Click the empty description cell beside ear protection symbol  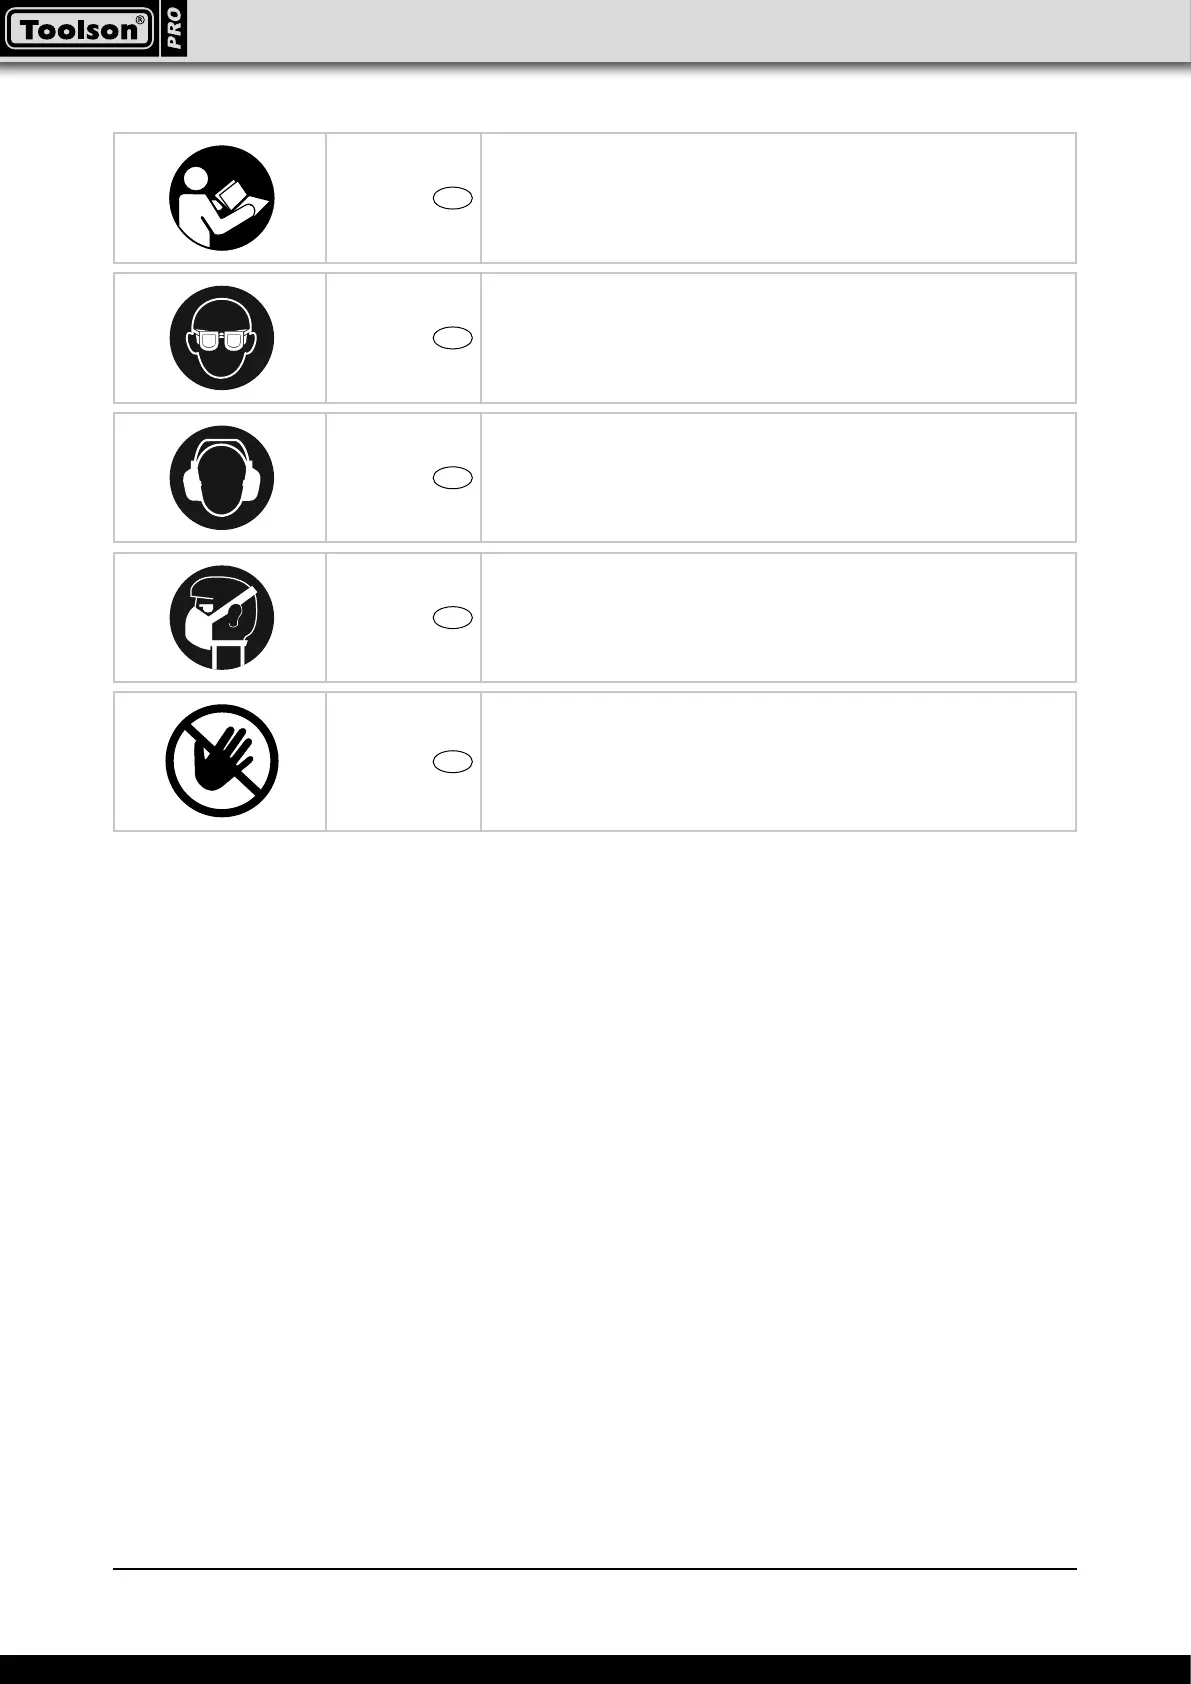tap(778, 478)
